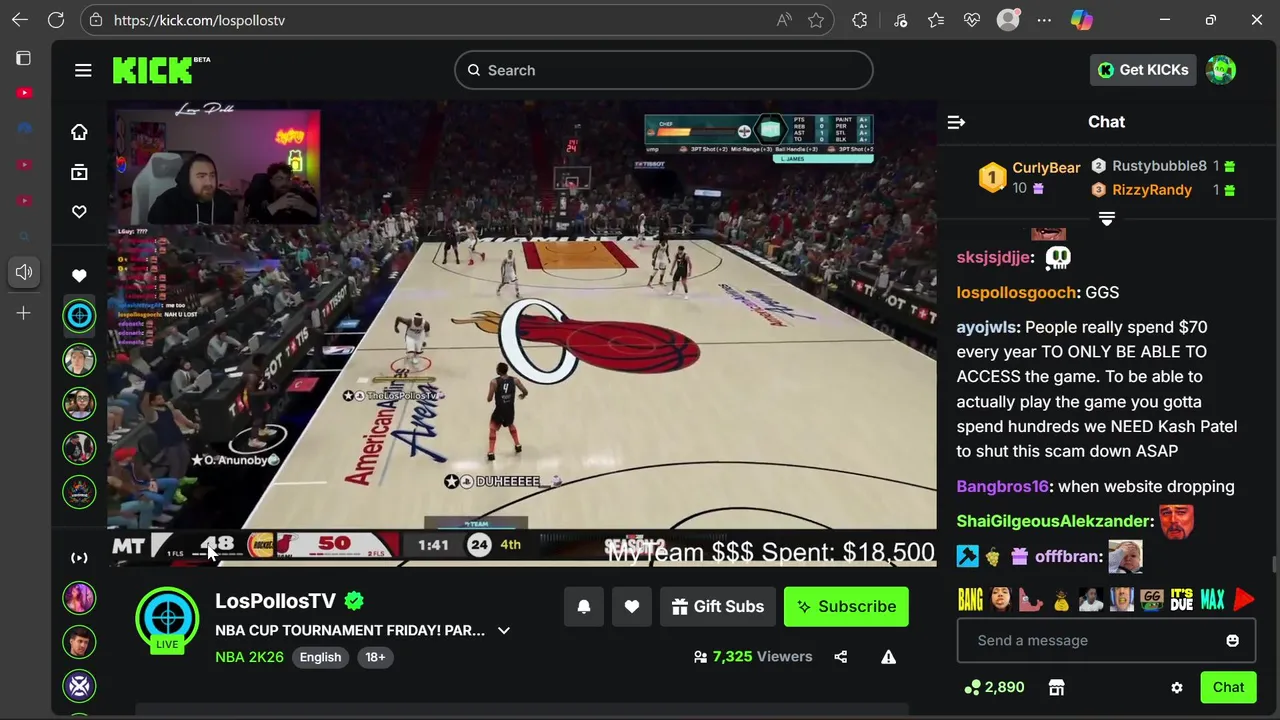
Task: Select the English language tag
Action: point(320,657)
